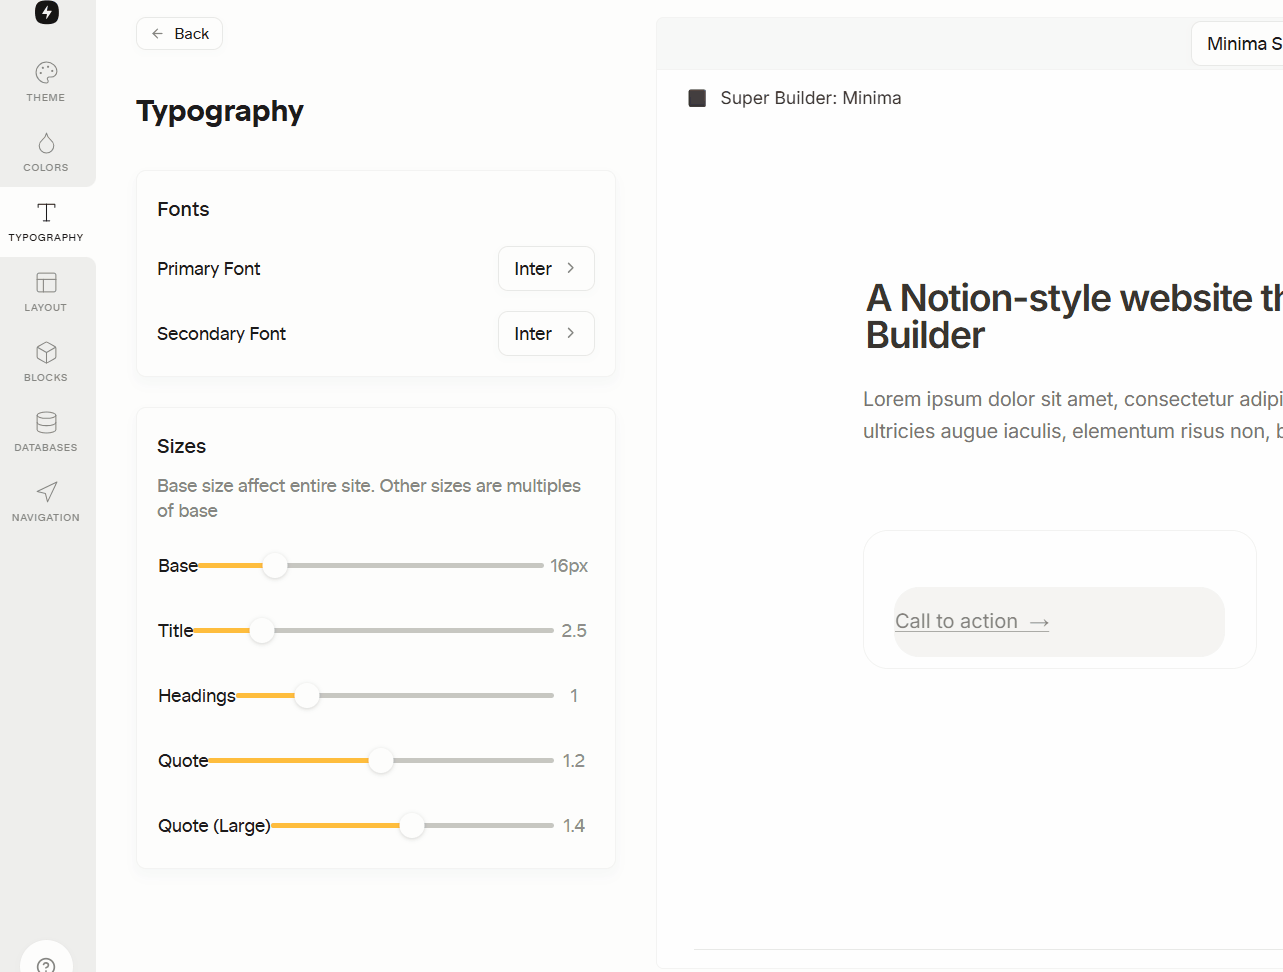This screenshot has height=972, width=1283.
Task: Click the lightning bolt app logo
Action: point(47,12)
